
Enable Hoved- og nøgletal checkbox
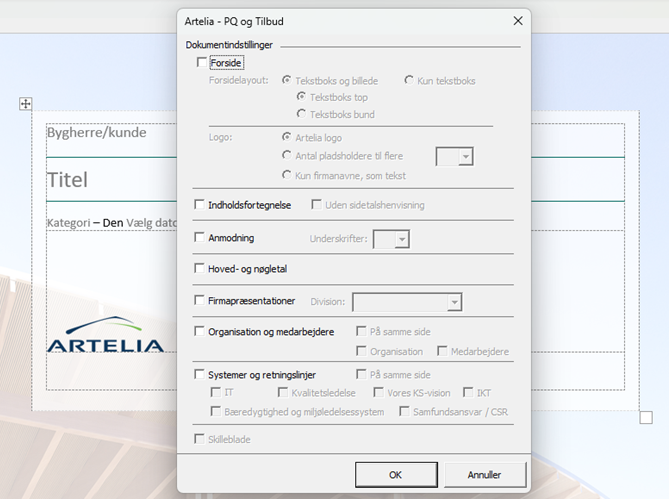click(x=199, y=268)
